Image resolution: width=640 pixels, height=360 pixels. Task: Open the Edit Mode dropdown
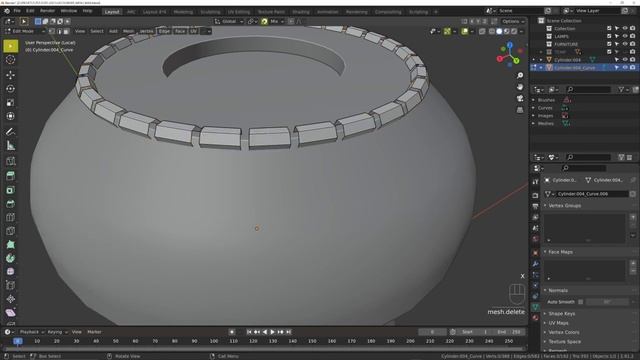(x=25, y=31)
